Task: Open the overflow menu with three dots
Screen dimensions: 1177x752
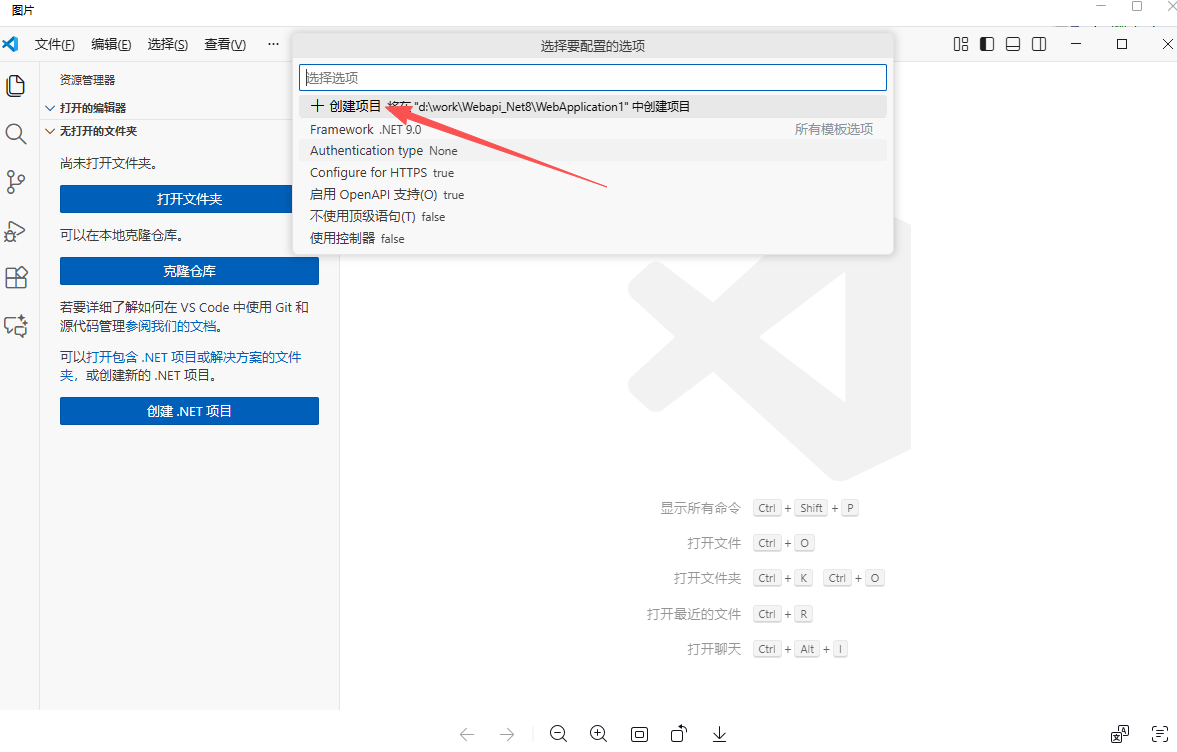Action: click(273, 44)
